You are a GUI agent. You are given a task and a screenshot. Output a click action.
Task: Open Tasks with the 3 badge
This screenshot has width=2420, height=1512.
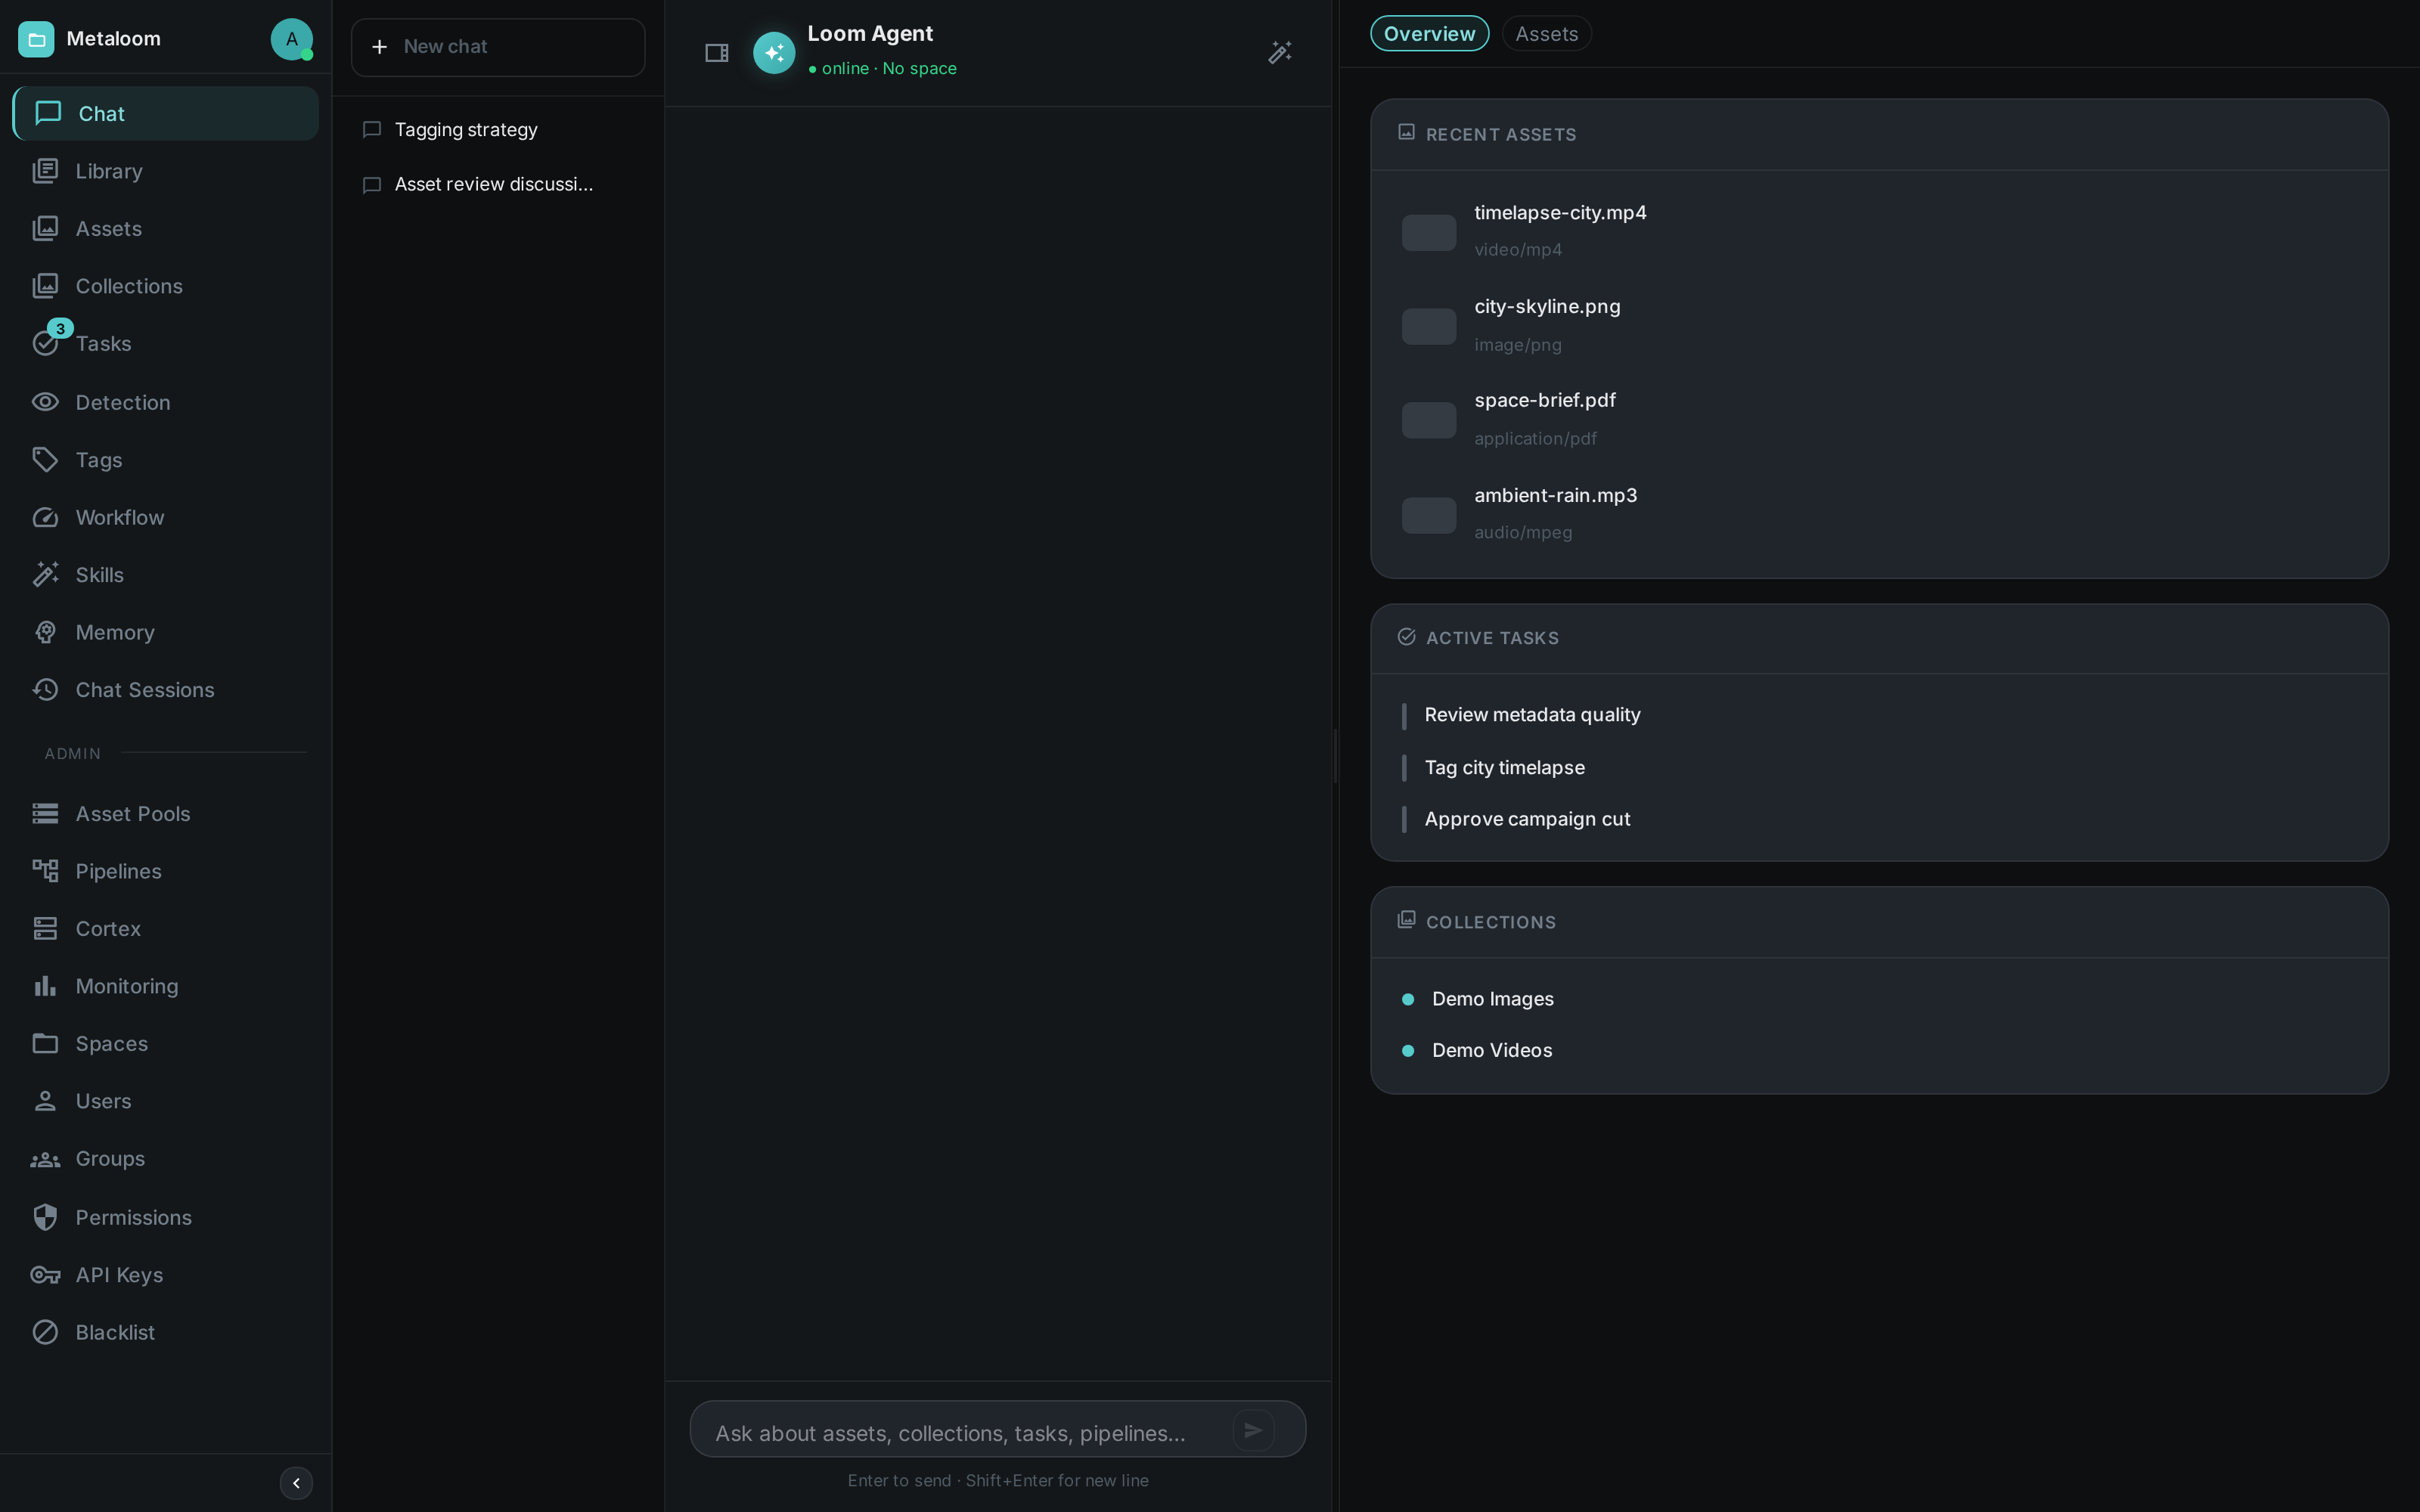(165, 343)
